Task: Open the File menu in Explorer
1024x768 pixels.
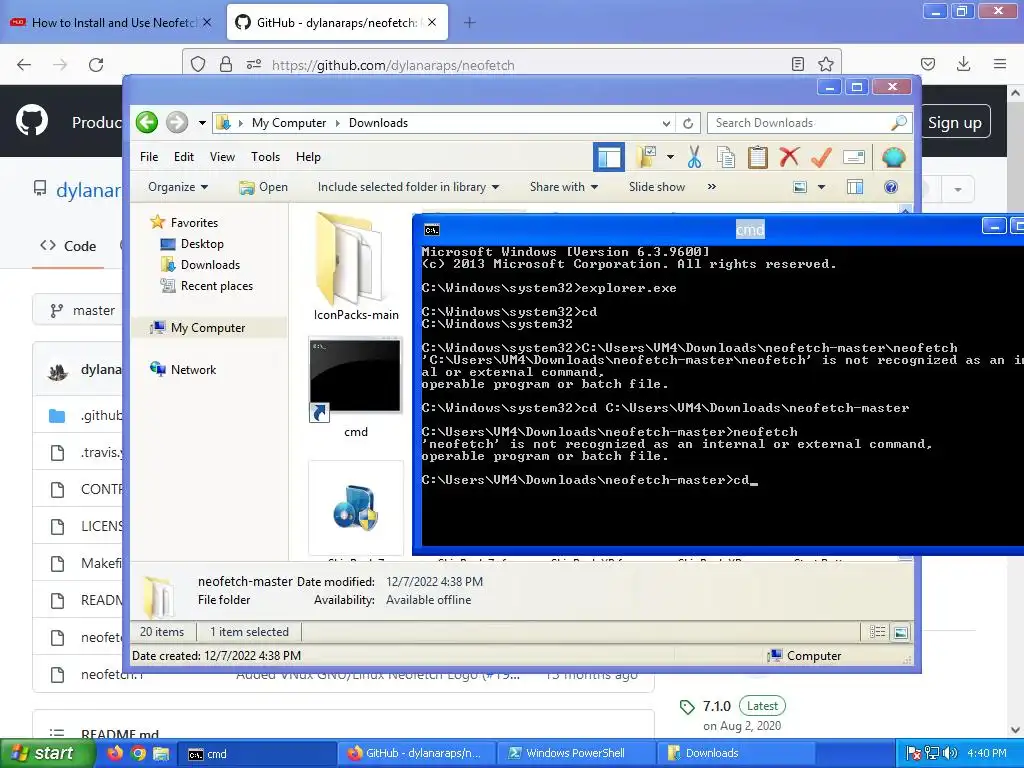Action: tap(149, 157)
